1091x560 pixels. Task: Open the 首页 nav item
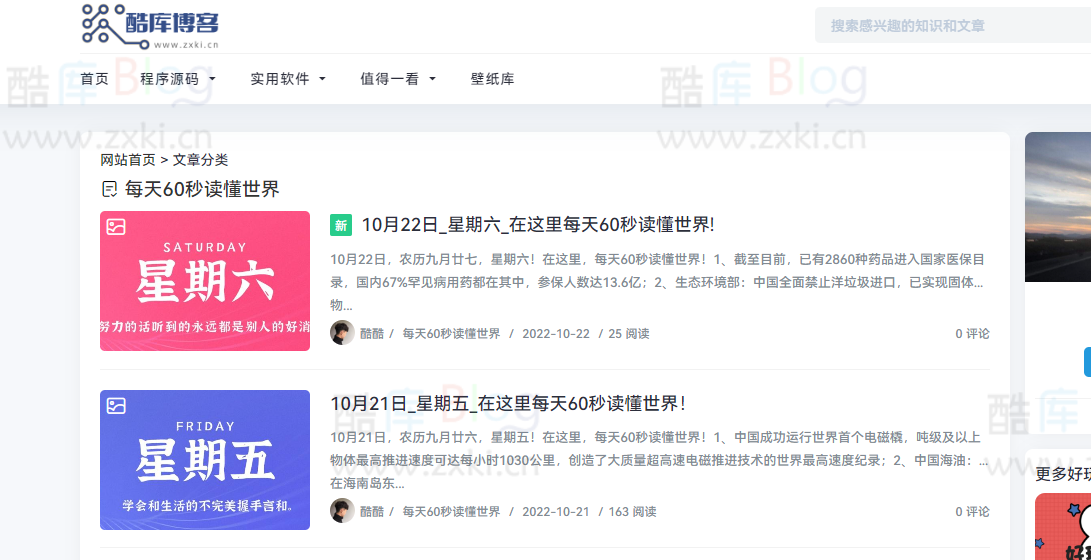coord(95,79)
